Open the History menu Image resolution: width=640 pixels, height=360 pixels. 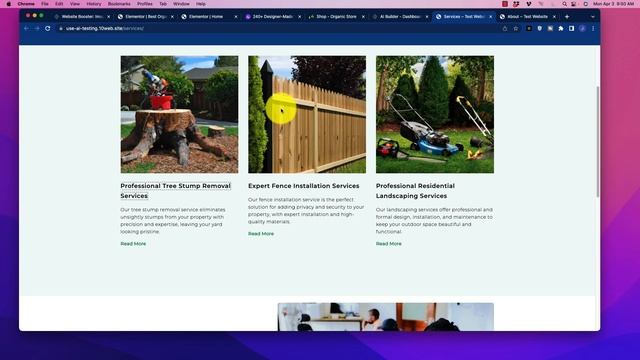(x=94, y=4)
